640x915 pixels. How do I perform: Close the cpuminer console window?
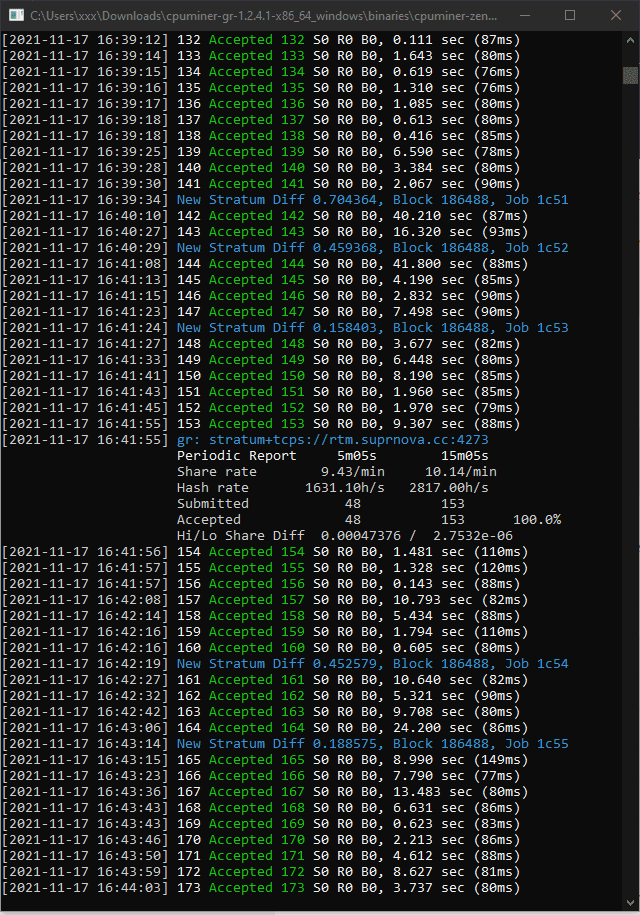616,15
